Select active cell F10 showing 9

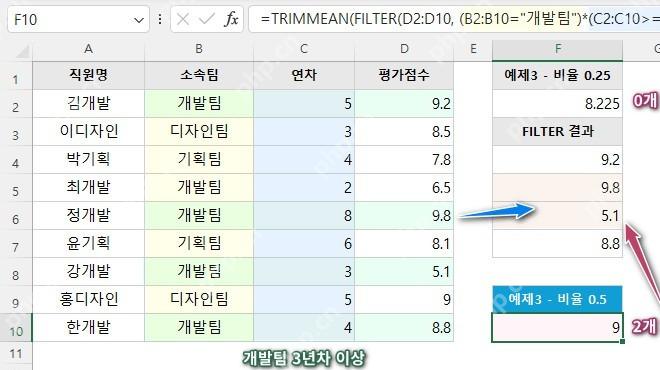(558, 327)
